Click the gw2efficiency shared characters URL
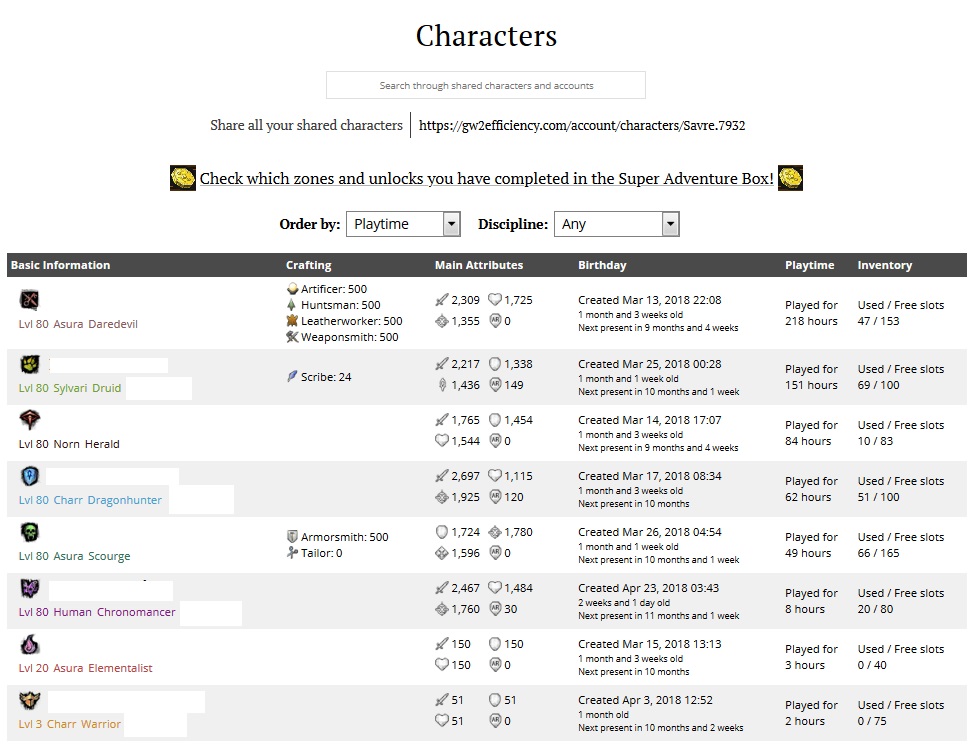This screenshot has height=755, width=973. pyautogui.click(x=581, y=125)
